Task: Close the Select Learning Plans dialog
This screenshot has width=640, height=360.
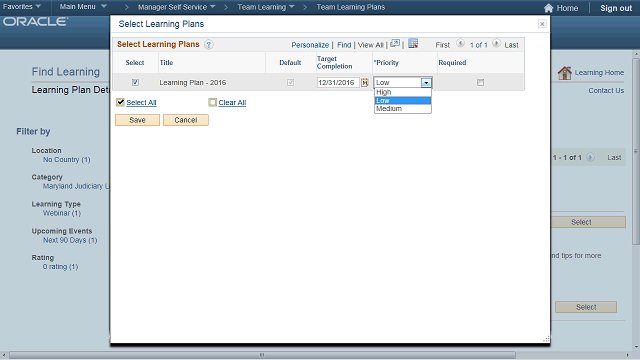Action: coord(542,24)
